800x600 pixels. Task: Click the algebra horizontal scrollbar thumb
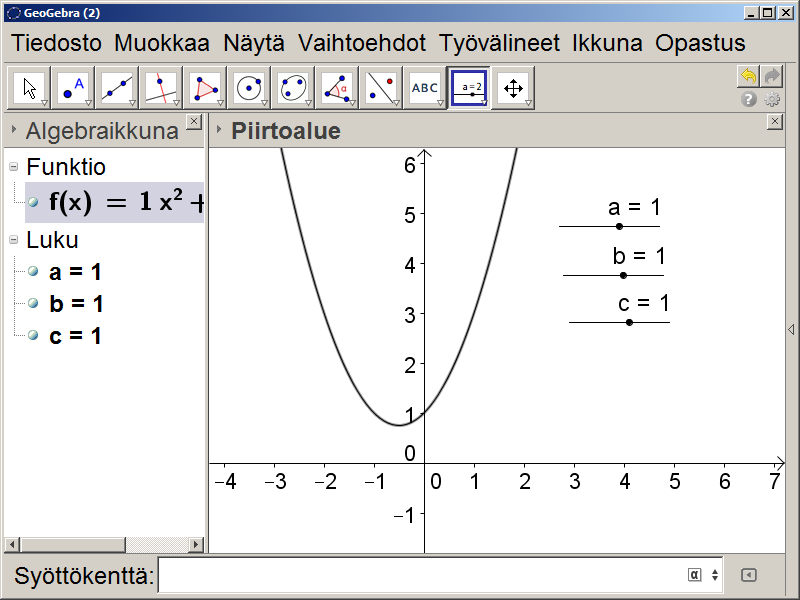pyautogui.click(x=72, y=544)
